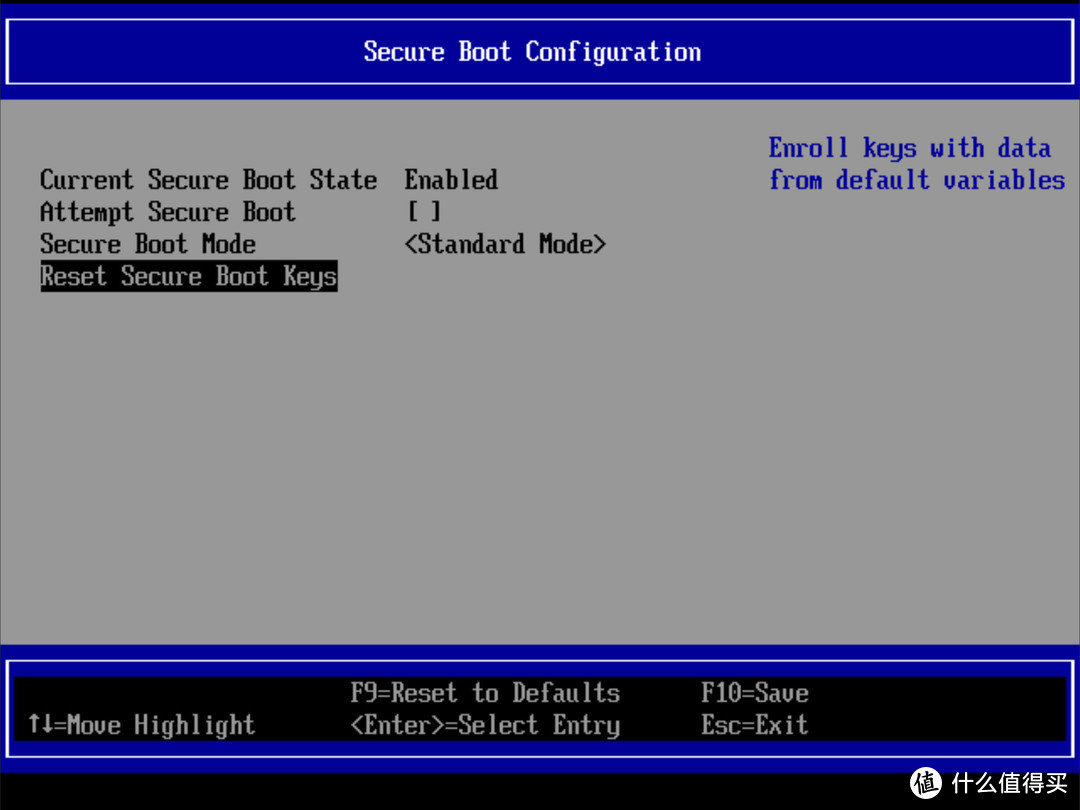1080x810 pixels.
Task: Click the 值 watermark logo icon
Action: point(924,784)
